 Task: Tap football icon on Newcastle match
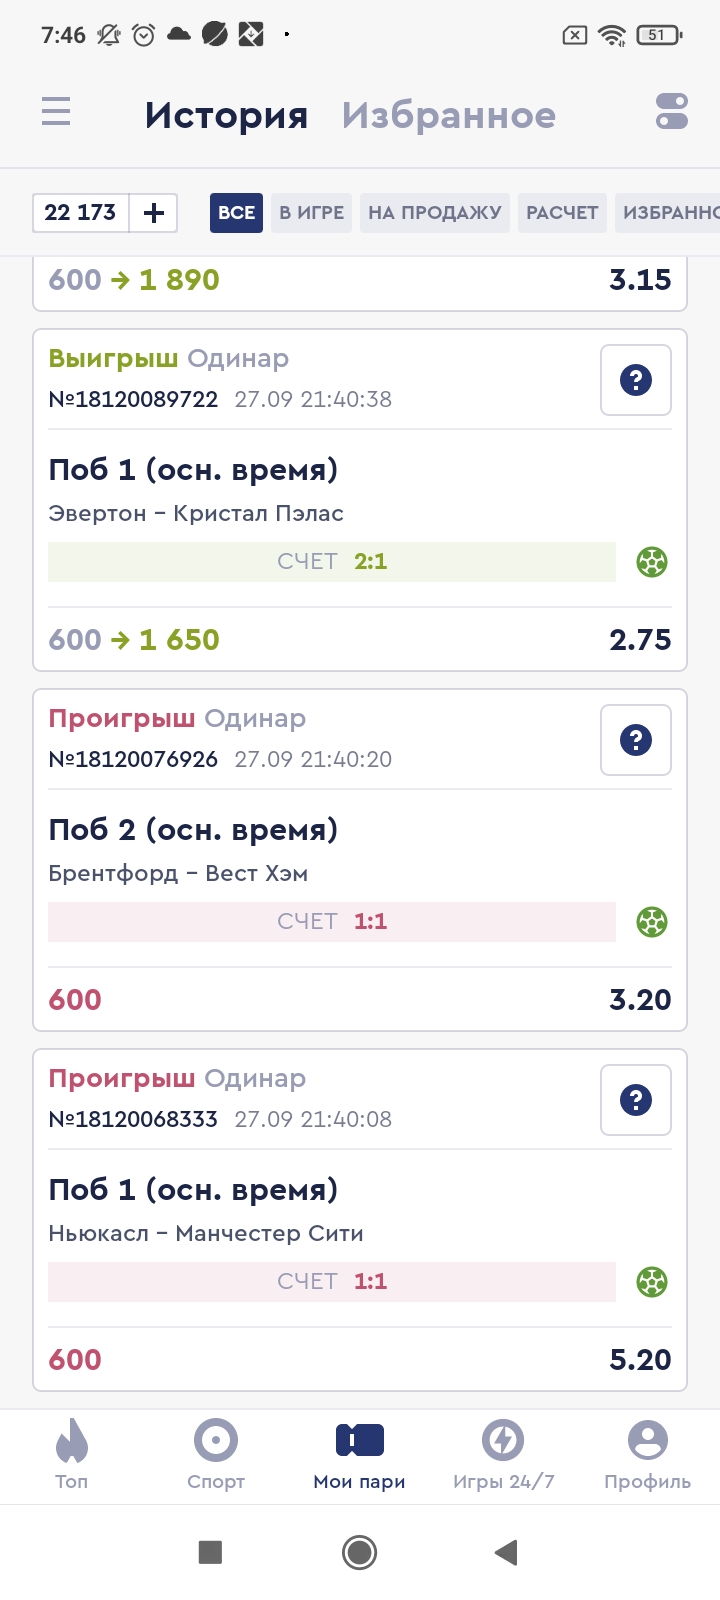tap(652, 1282)
